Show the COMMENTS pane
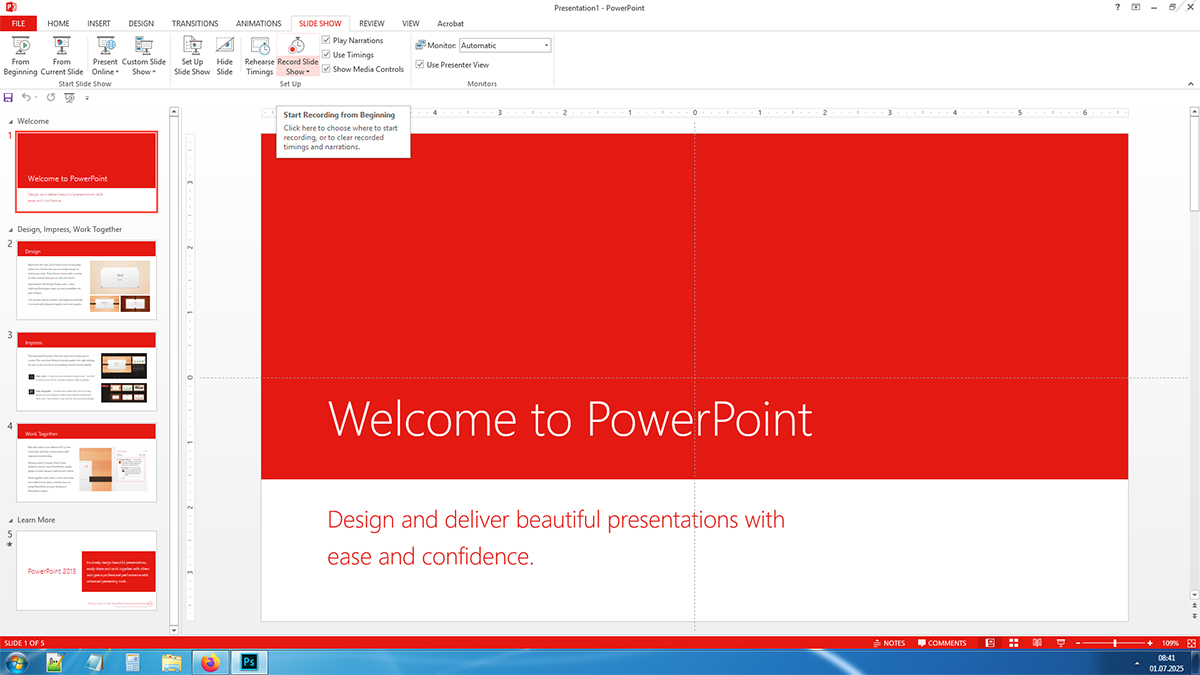 [x=941, y=643]
